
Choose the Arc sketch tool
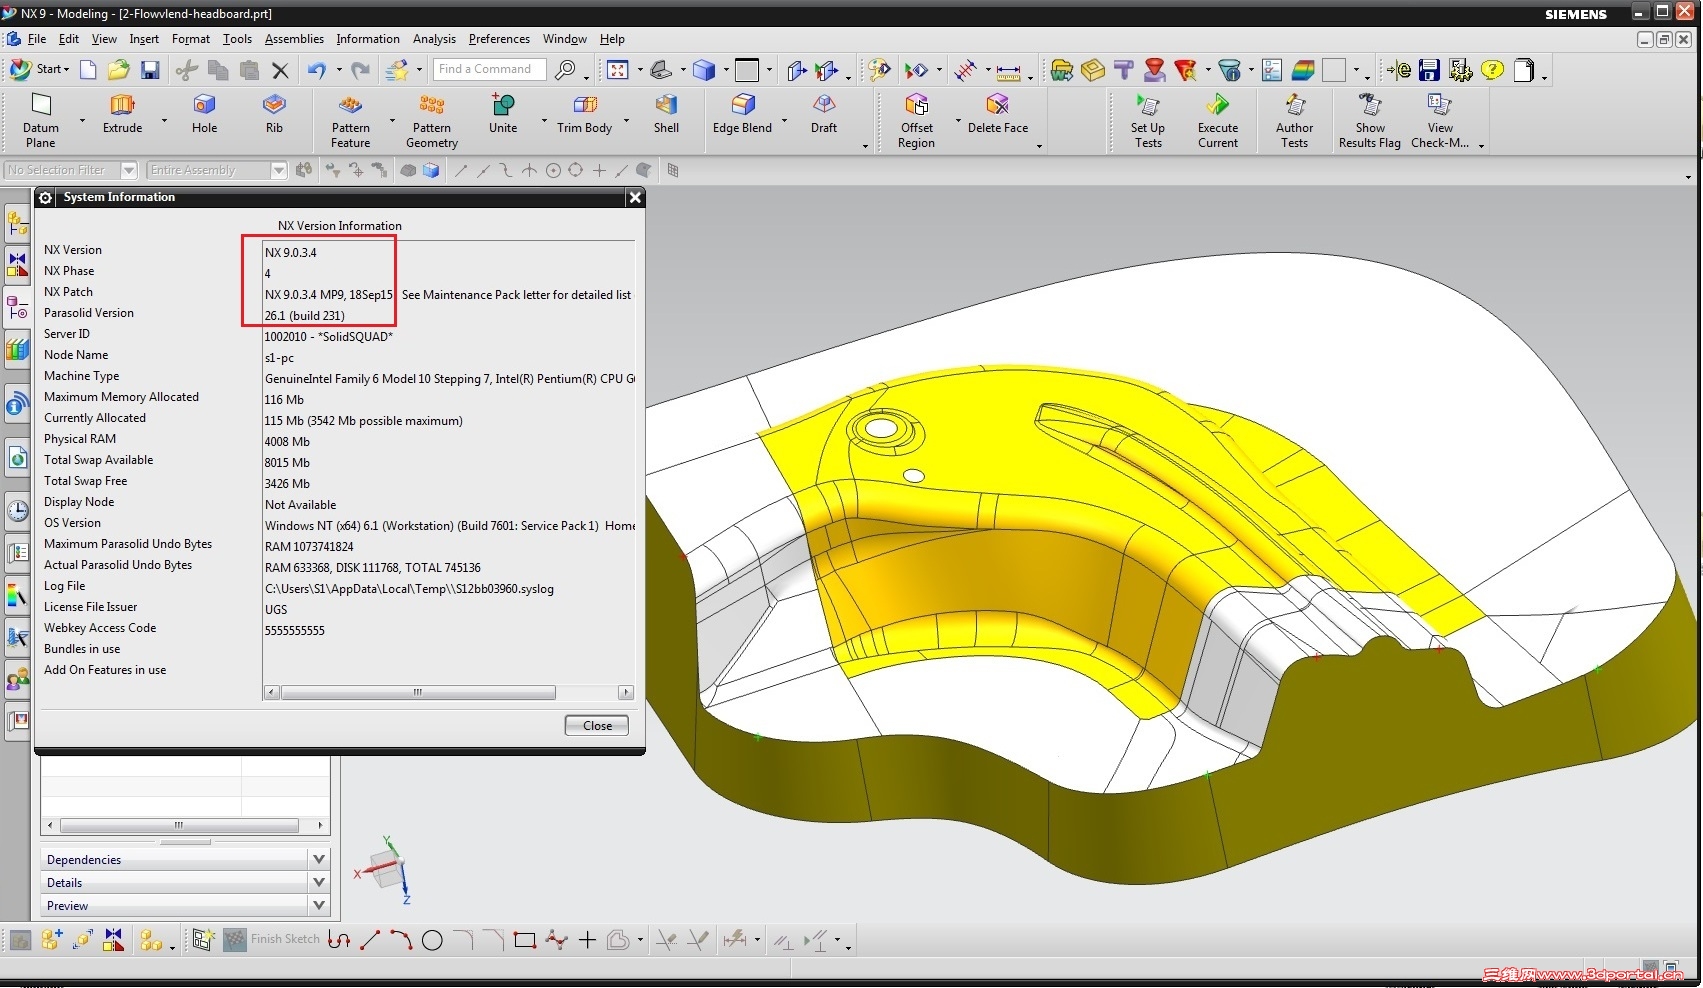coord(401,940)
